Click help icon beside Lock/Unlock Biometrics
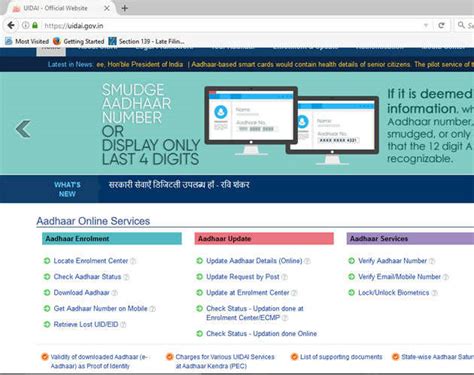The width and height of the screenshot is (474, 375). [434, 293]
